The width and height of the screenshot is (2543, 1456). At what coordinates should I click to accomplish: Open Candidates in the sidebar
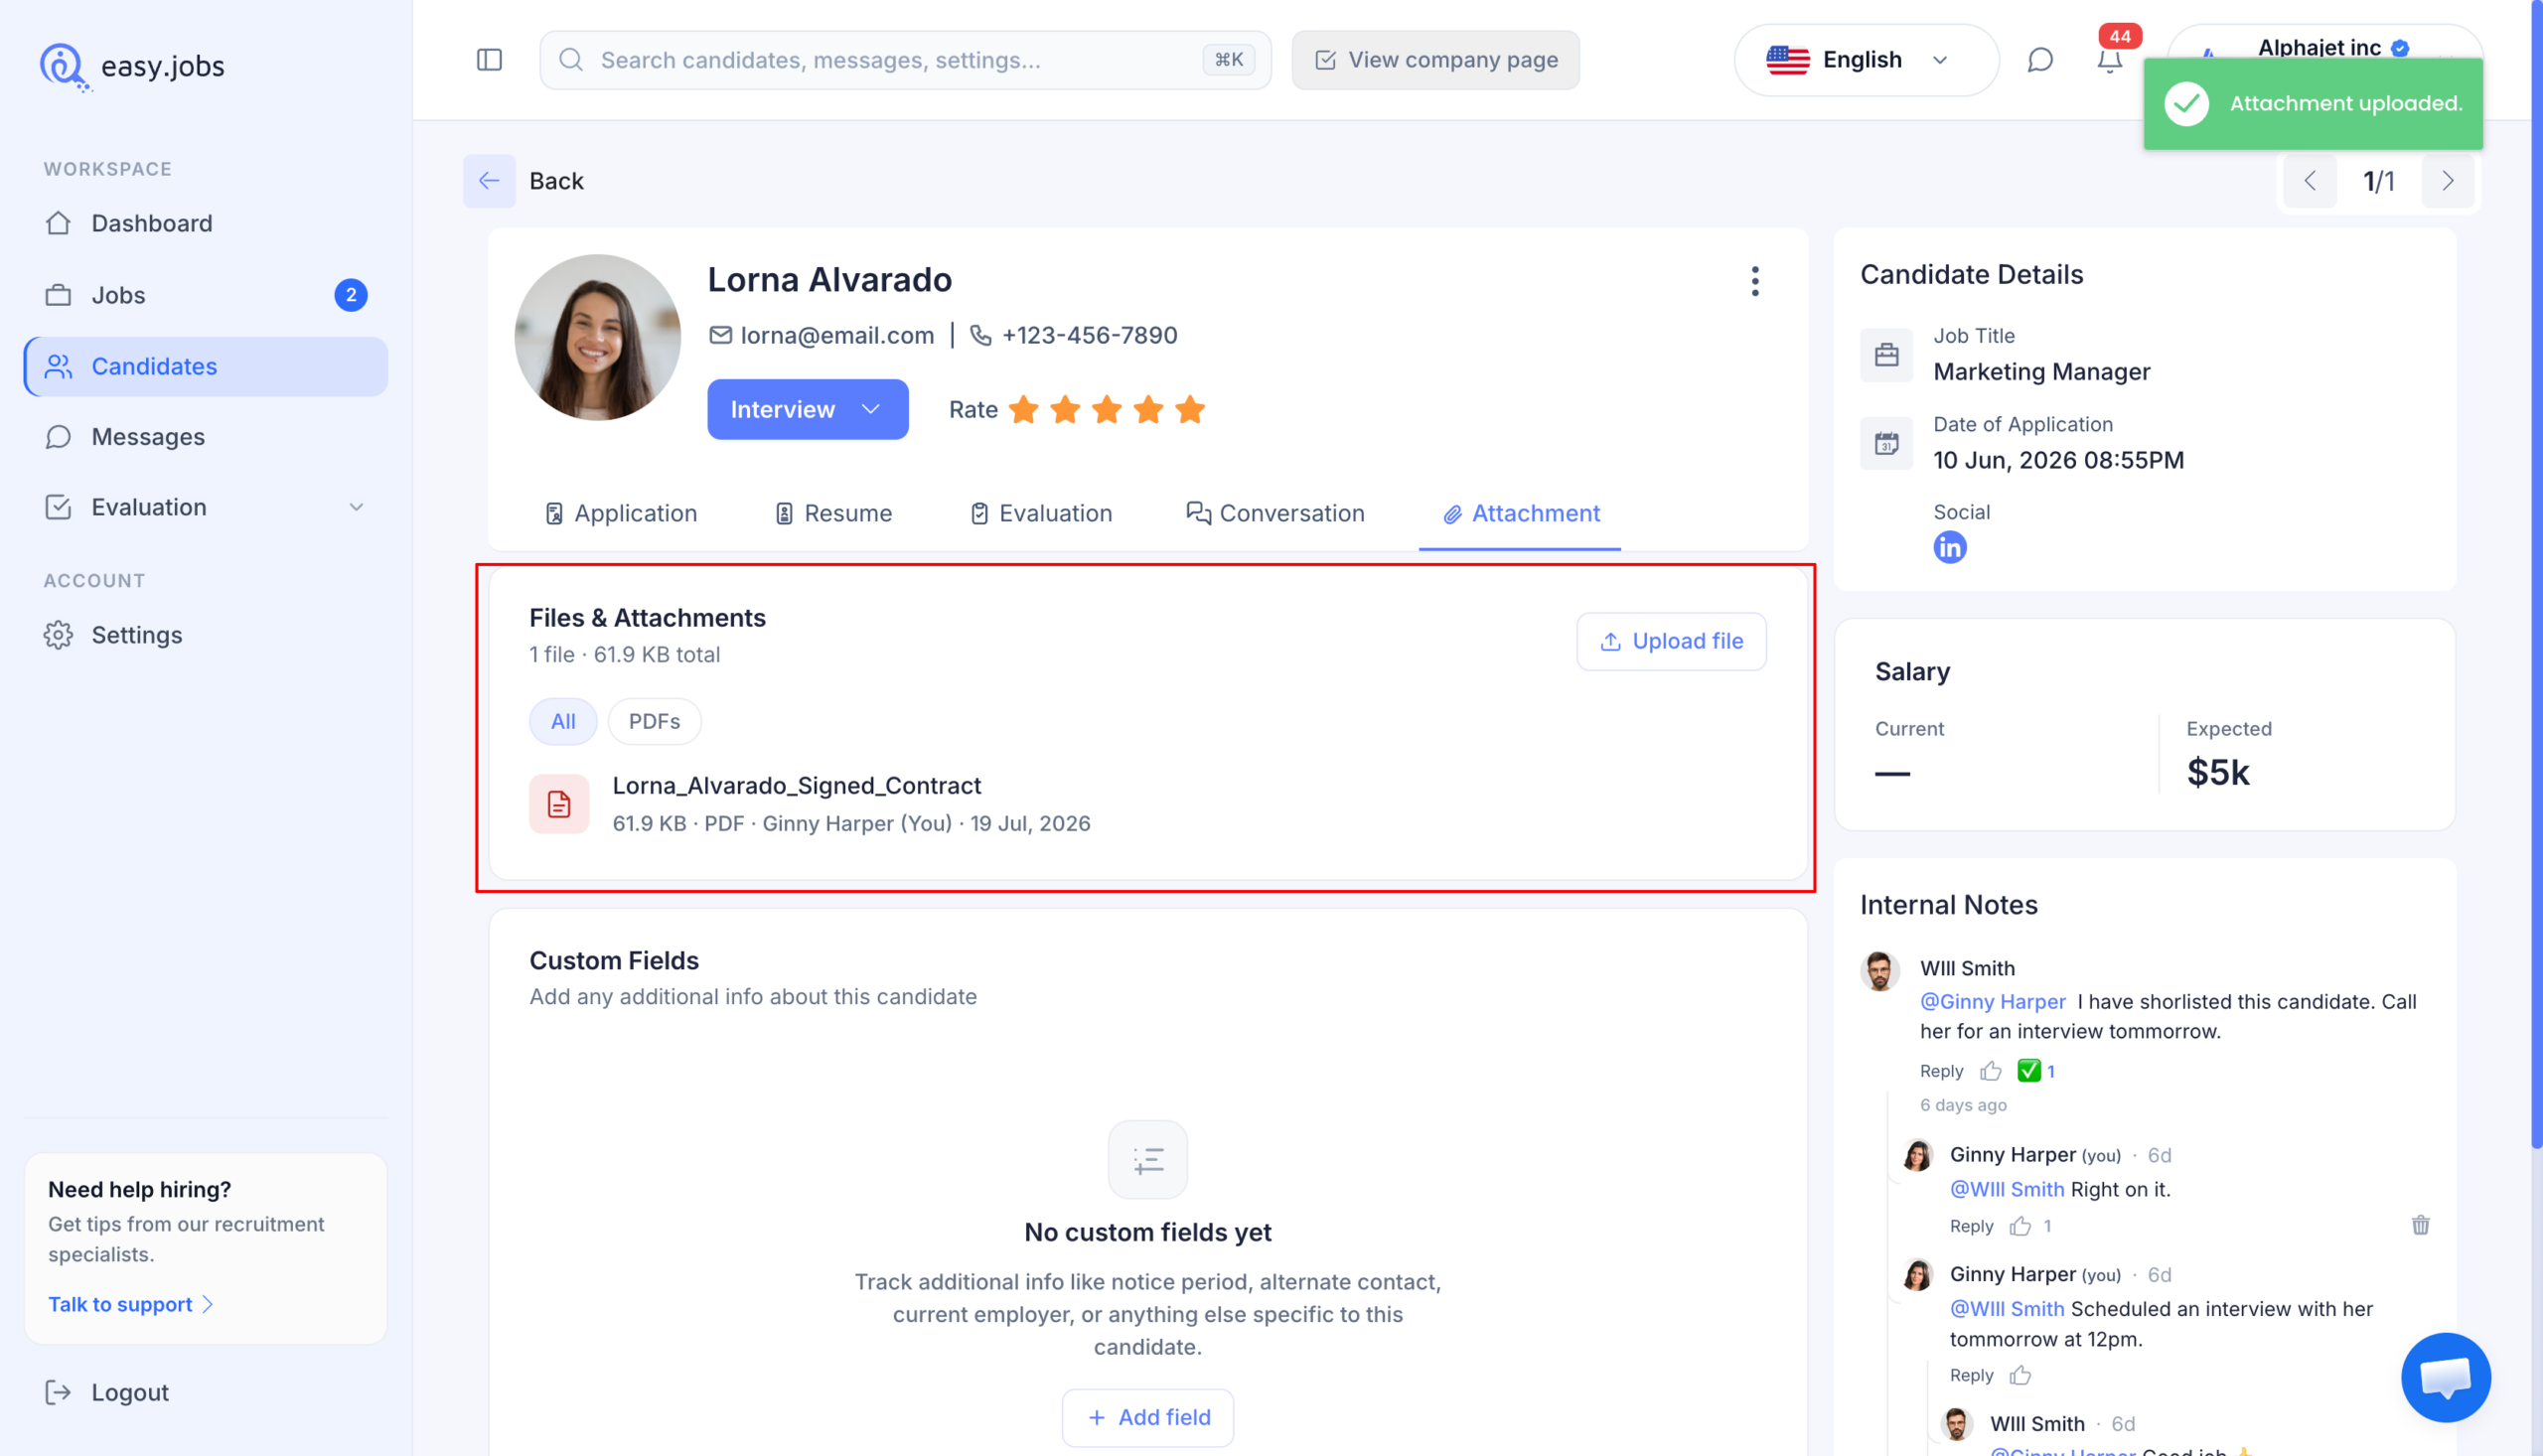206,366
